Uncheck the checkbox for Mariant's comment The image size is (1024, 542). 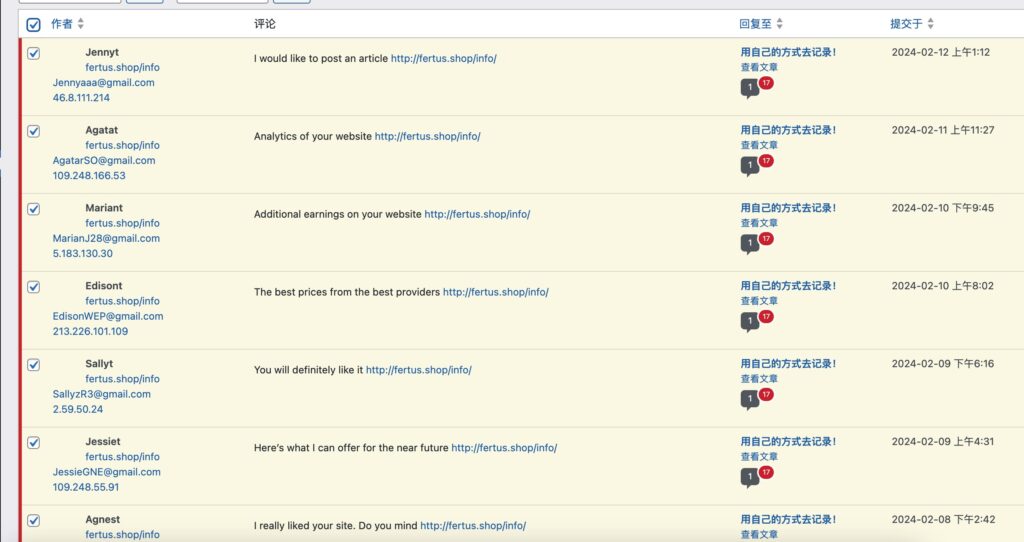pyautogui.click(x=33, y=209)
